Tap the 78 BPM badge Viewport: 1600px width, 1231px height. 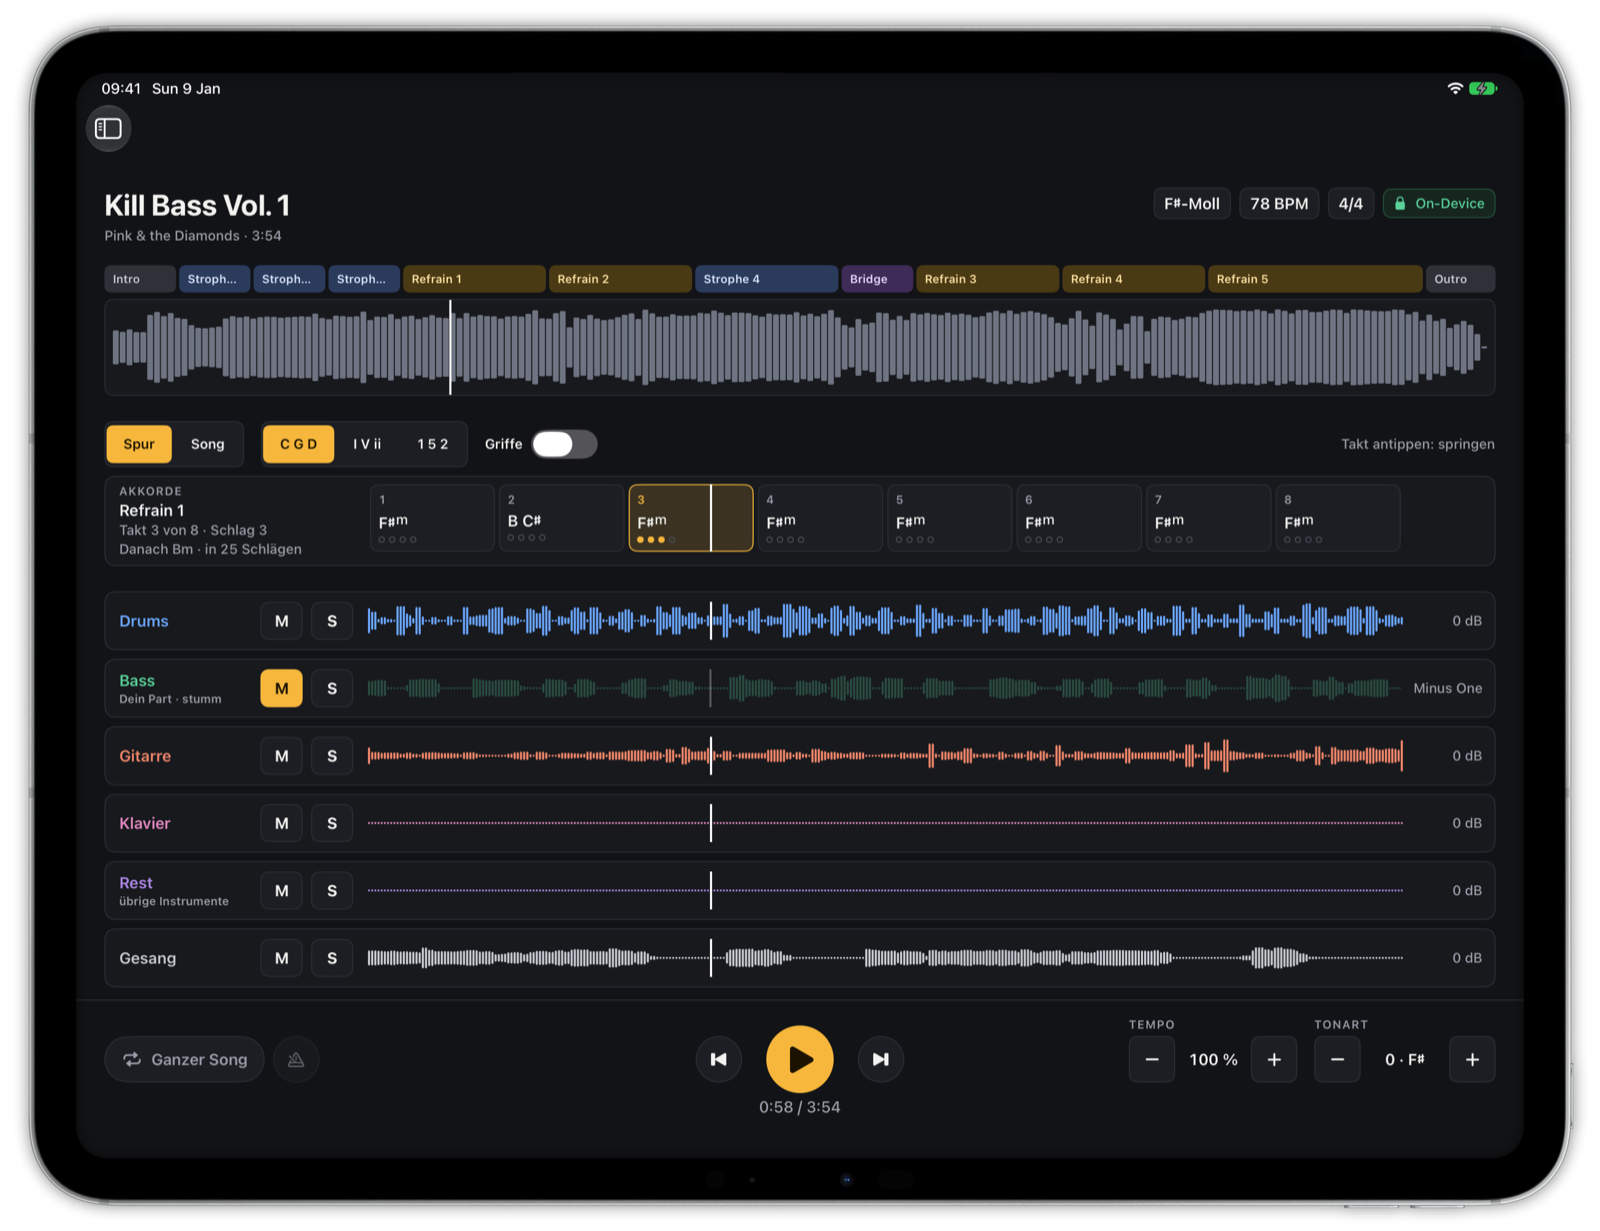click(x=1279, y=204)
